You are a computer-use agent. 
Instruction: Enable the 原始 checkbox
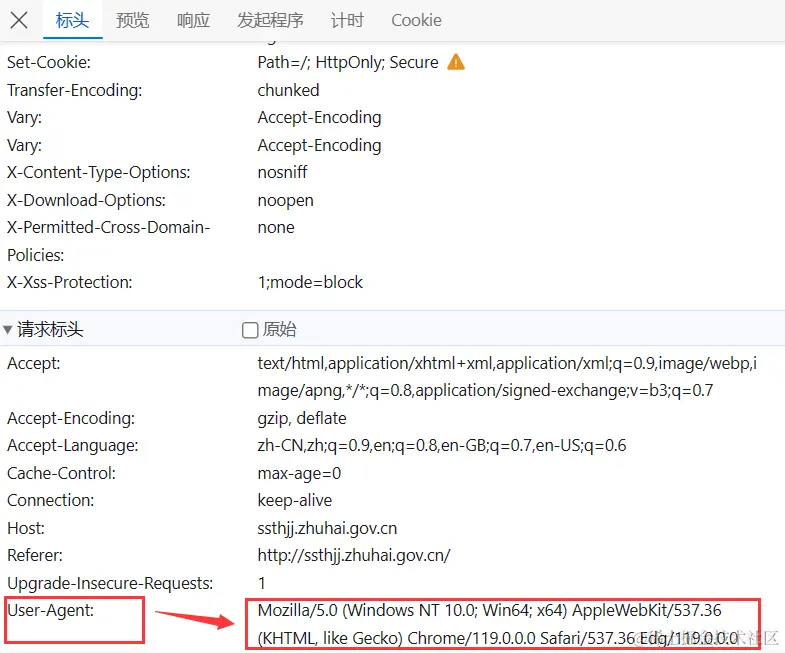click(250, 330)
